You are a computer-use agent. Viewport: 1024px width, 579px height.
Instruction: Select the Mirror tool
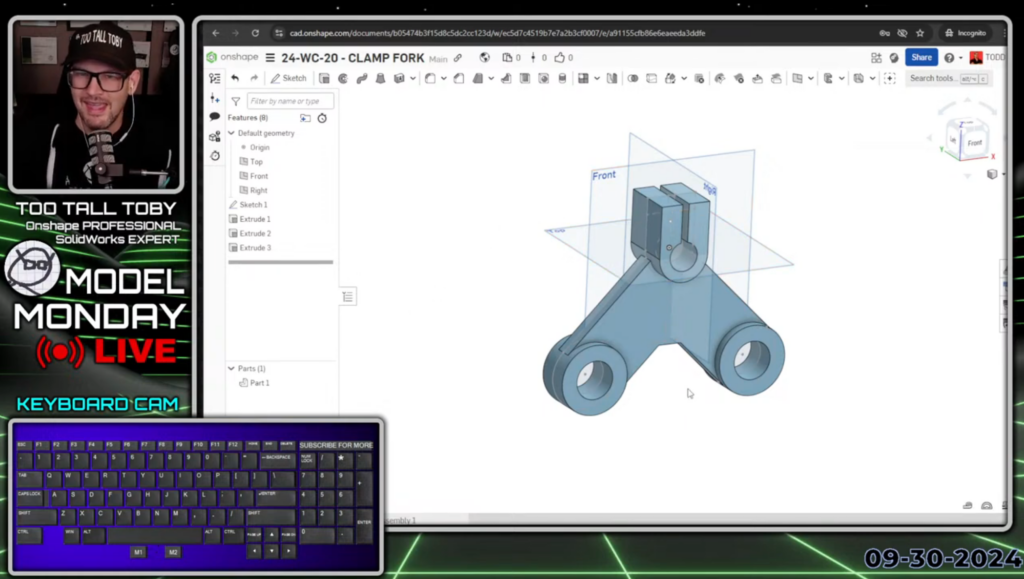click(612, 78)
